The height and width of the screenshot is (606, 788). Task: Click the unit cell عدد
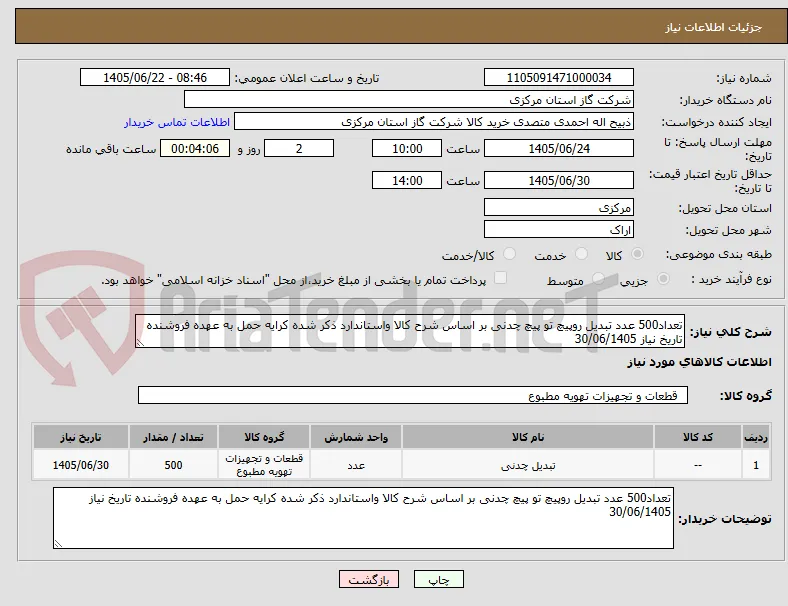point(356,465)
